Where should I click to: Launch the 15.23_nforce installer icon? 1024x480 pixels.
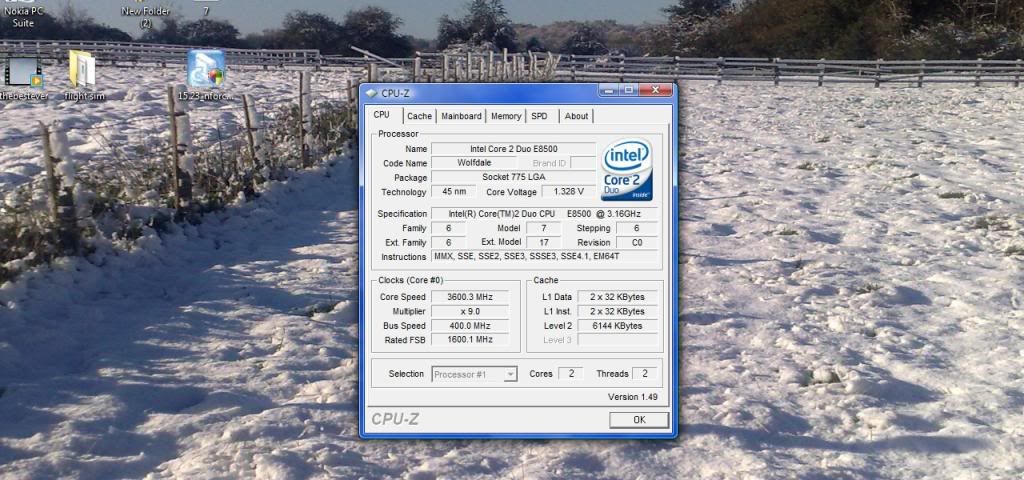(x=205, y=70)
